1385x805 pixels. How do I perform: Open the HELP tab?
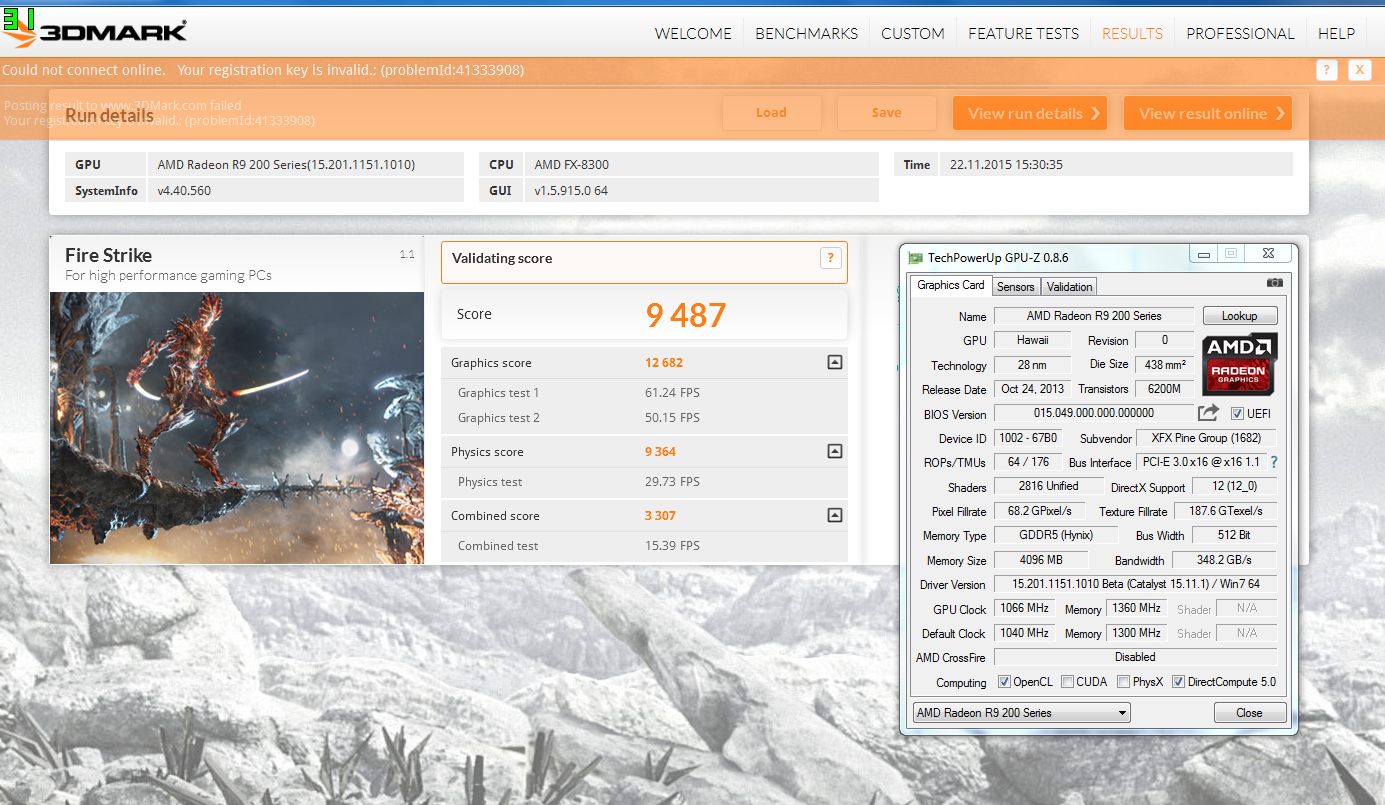(1336, 33)
